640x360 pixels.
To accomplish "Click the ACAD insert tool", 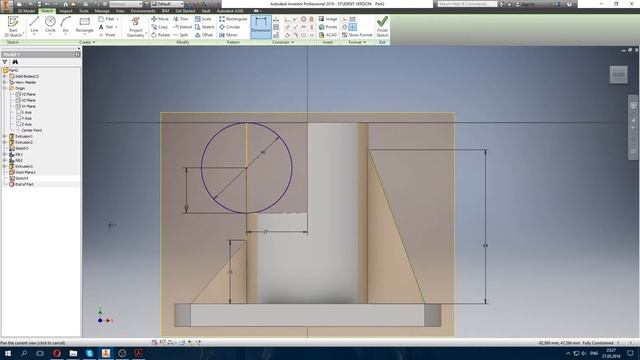I will [x=328, y=35].
